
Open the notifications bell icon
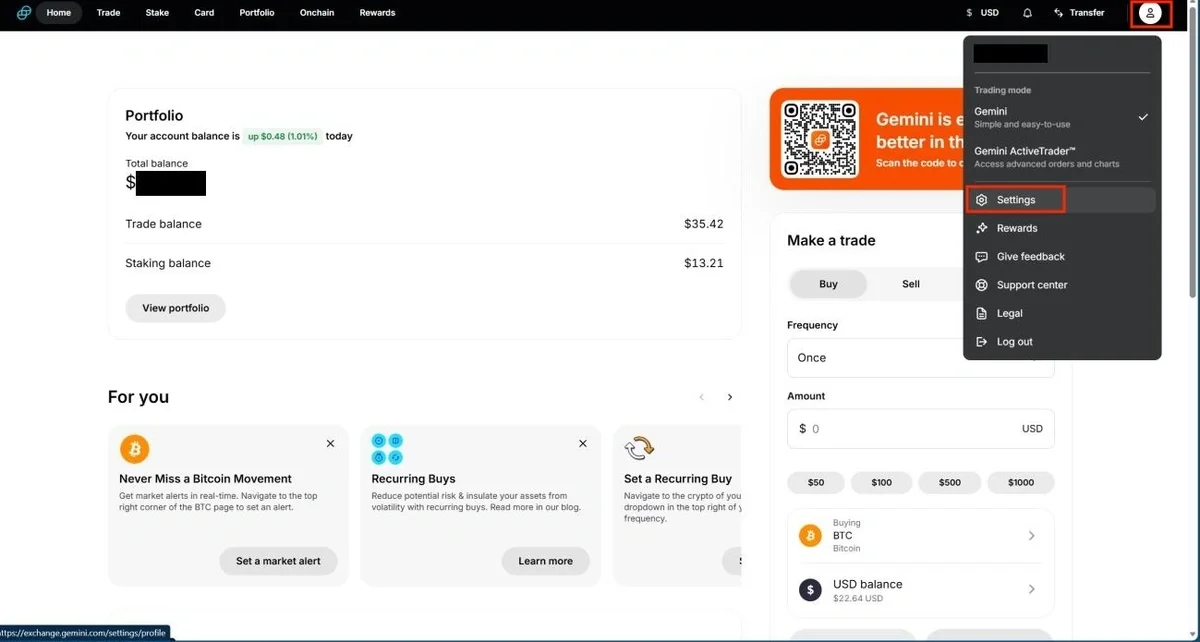pos(1027,13)
